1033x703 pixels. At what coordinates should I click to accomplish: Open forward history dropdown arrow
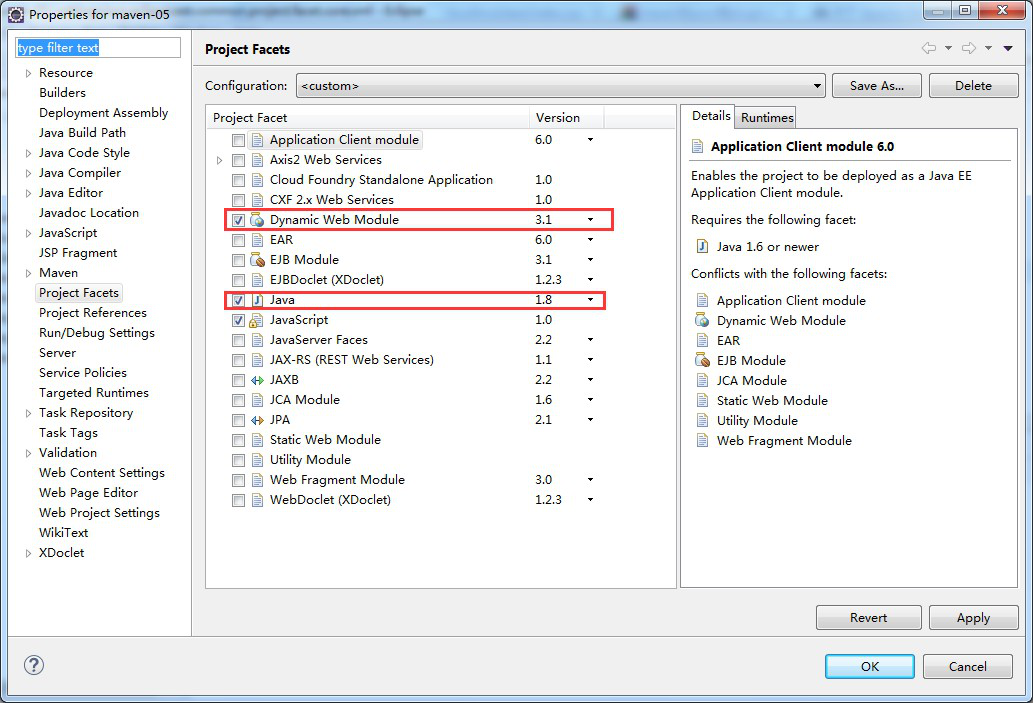click(x=988, y=48)
